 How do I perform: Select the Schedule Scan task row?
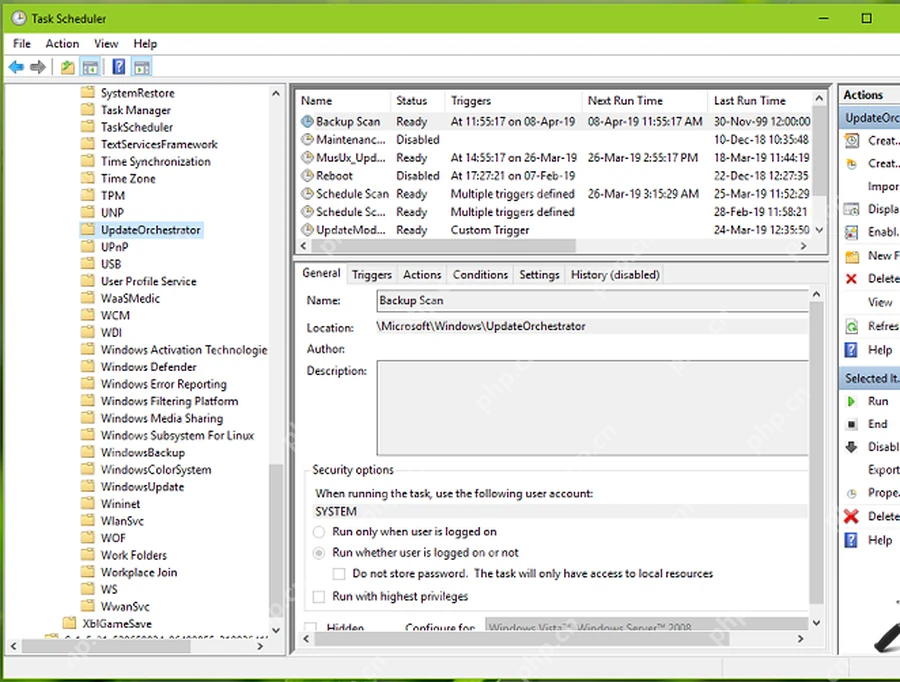(555, 193)
